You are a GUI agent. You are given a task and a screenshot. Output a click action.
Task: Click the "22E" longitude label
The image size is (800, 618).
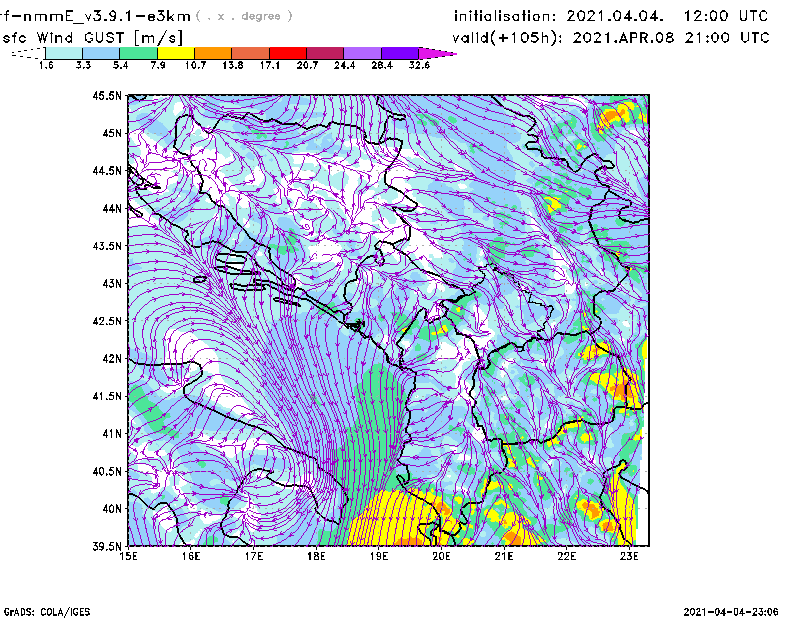click(x=566, y=556)
